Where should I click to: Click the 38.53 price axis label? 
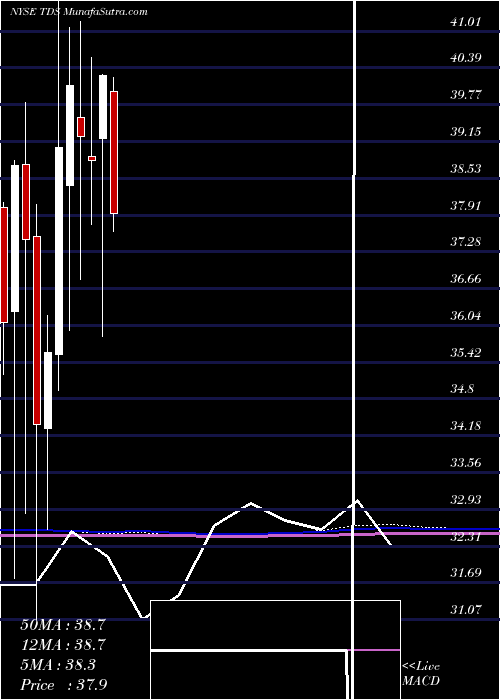(466, 169)
